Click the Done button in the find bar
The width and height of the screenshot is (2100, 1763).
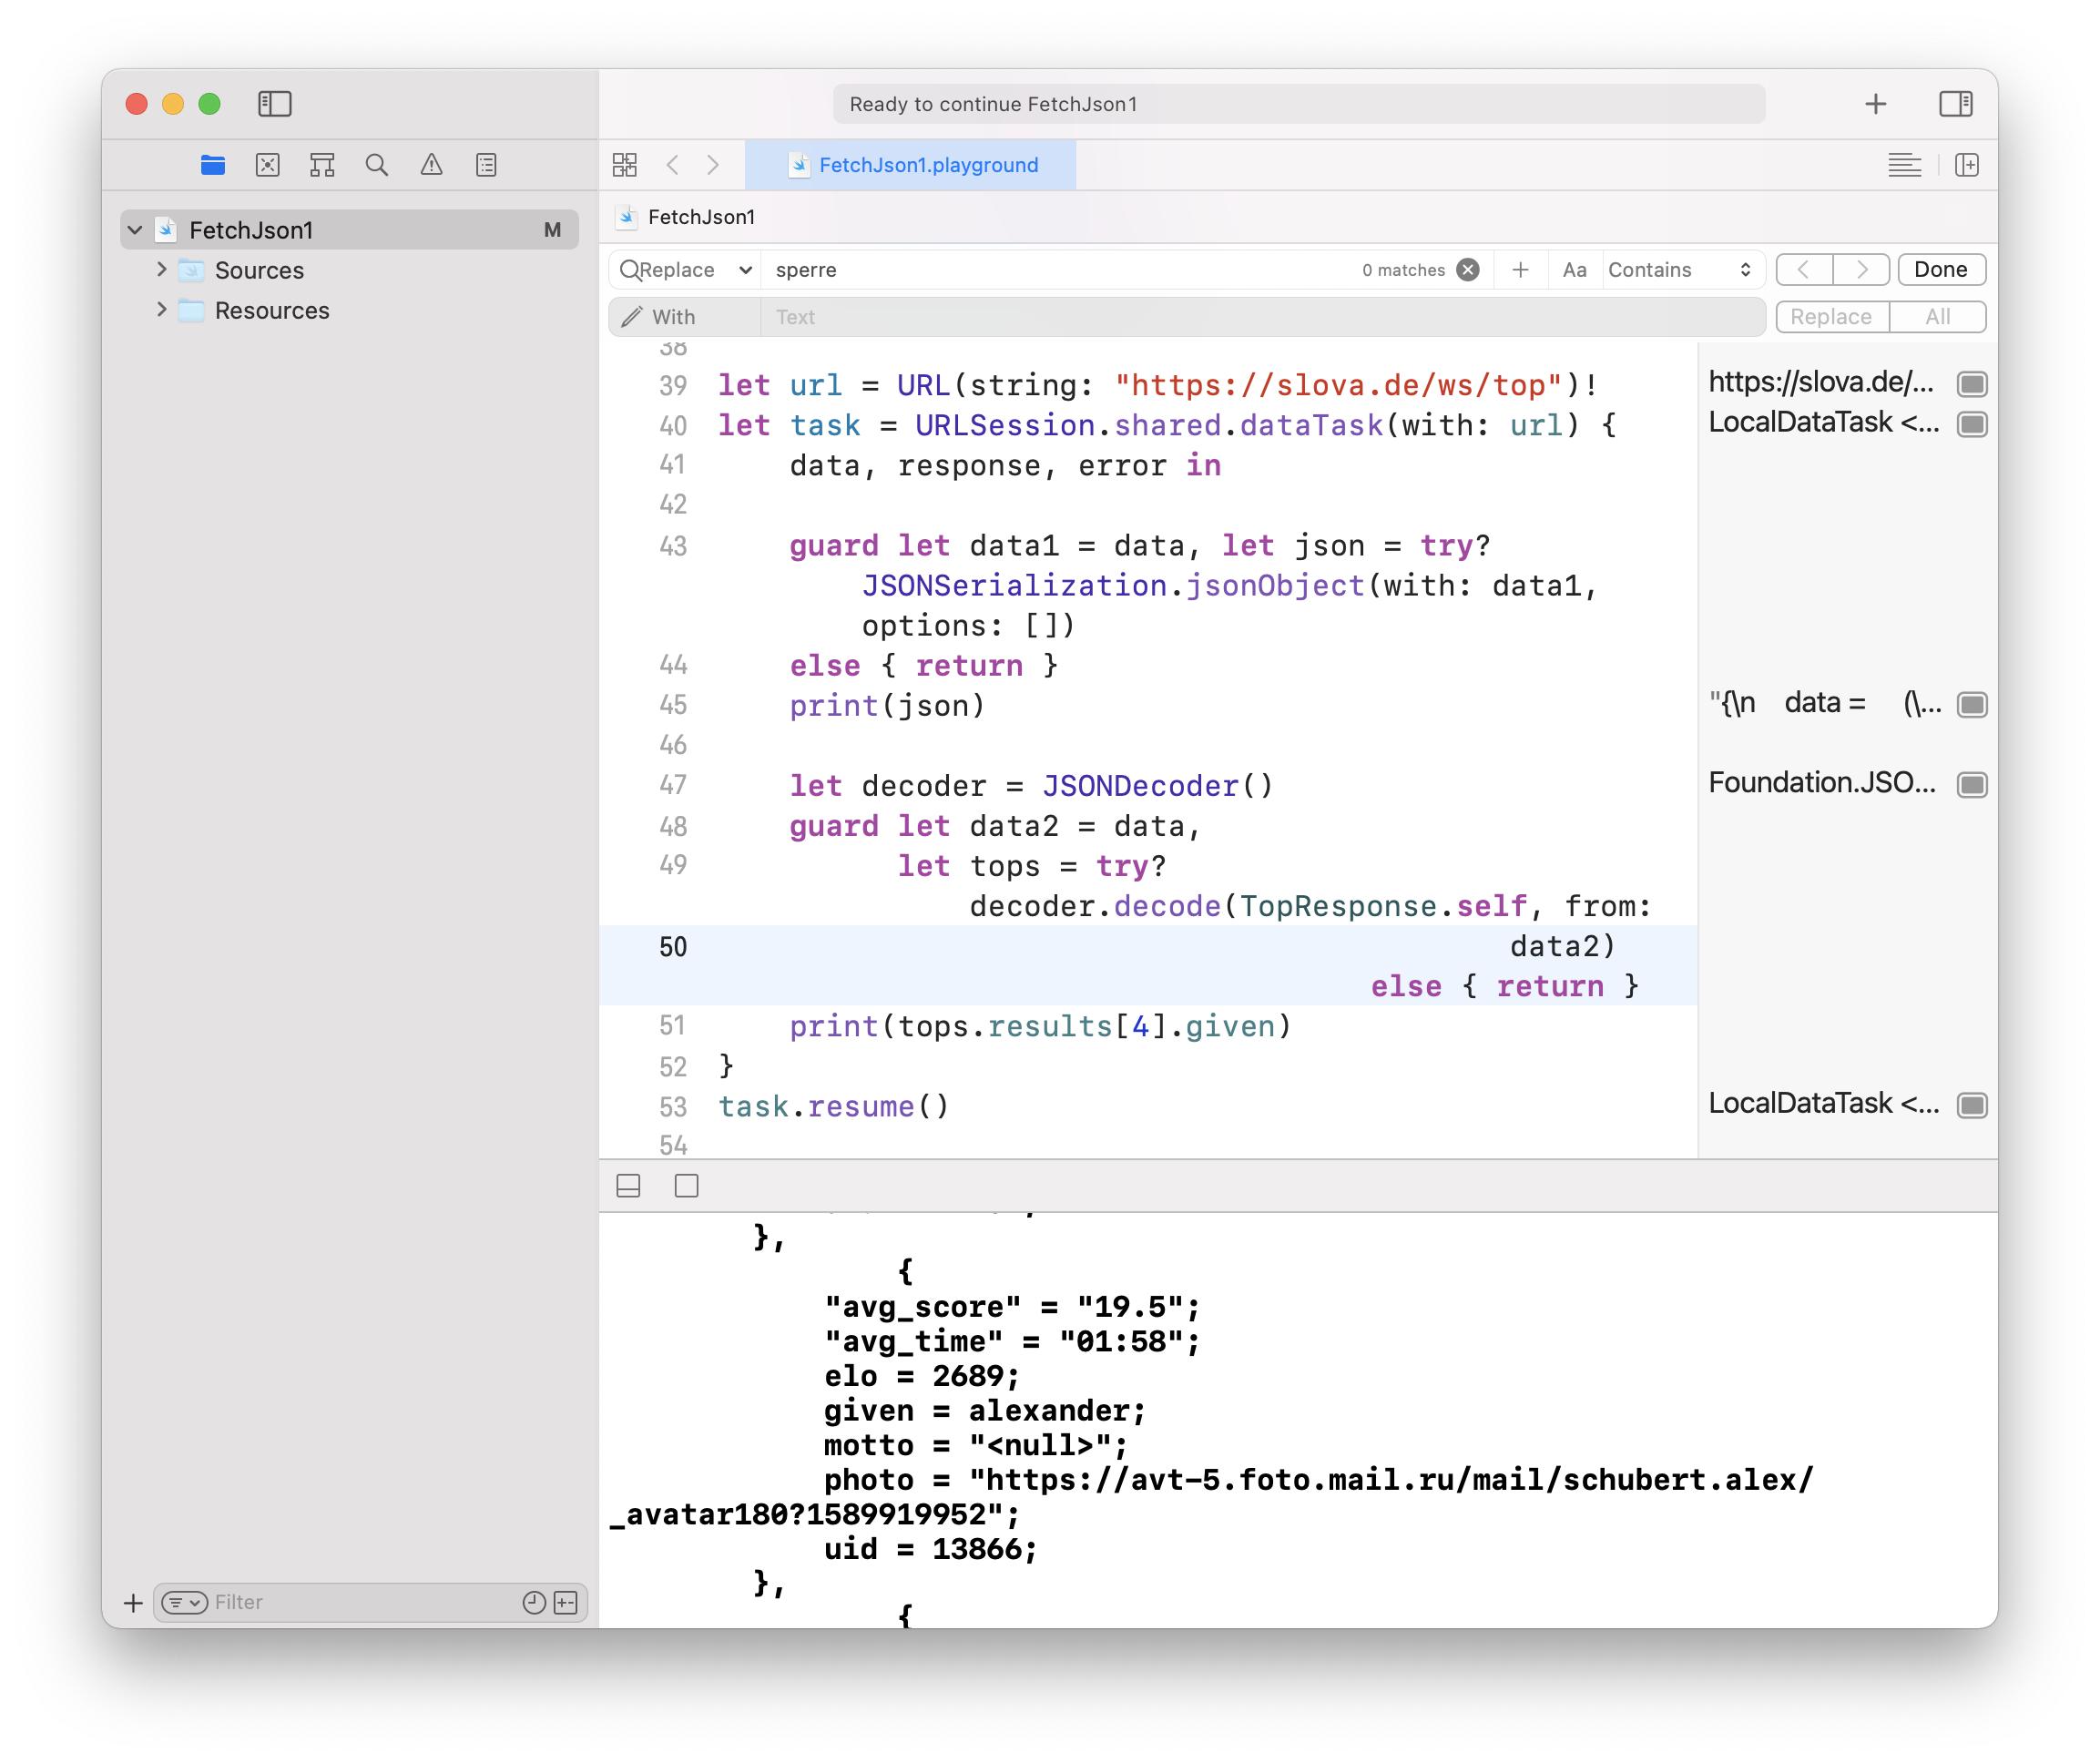click(1940, 270)
